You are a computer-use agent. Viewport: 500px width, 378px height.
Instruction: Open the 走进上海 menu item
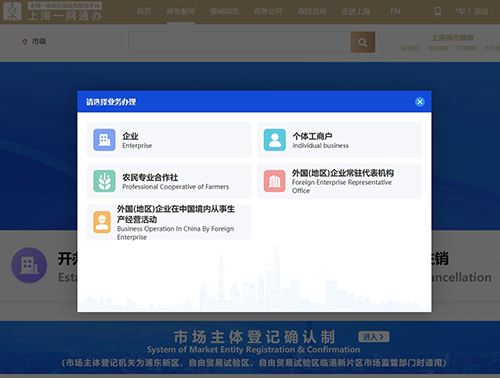click(356, 12)
